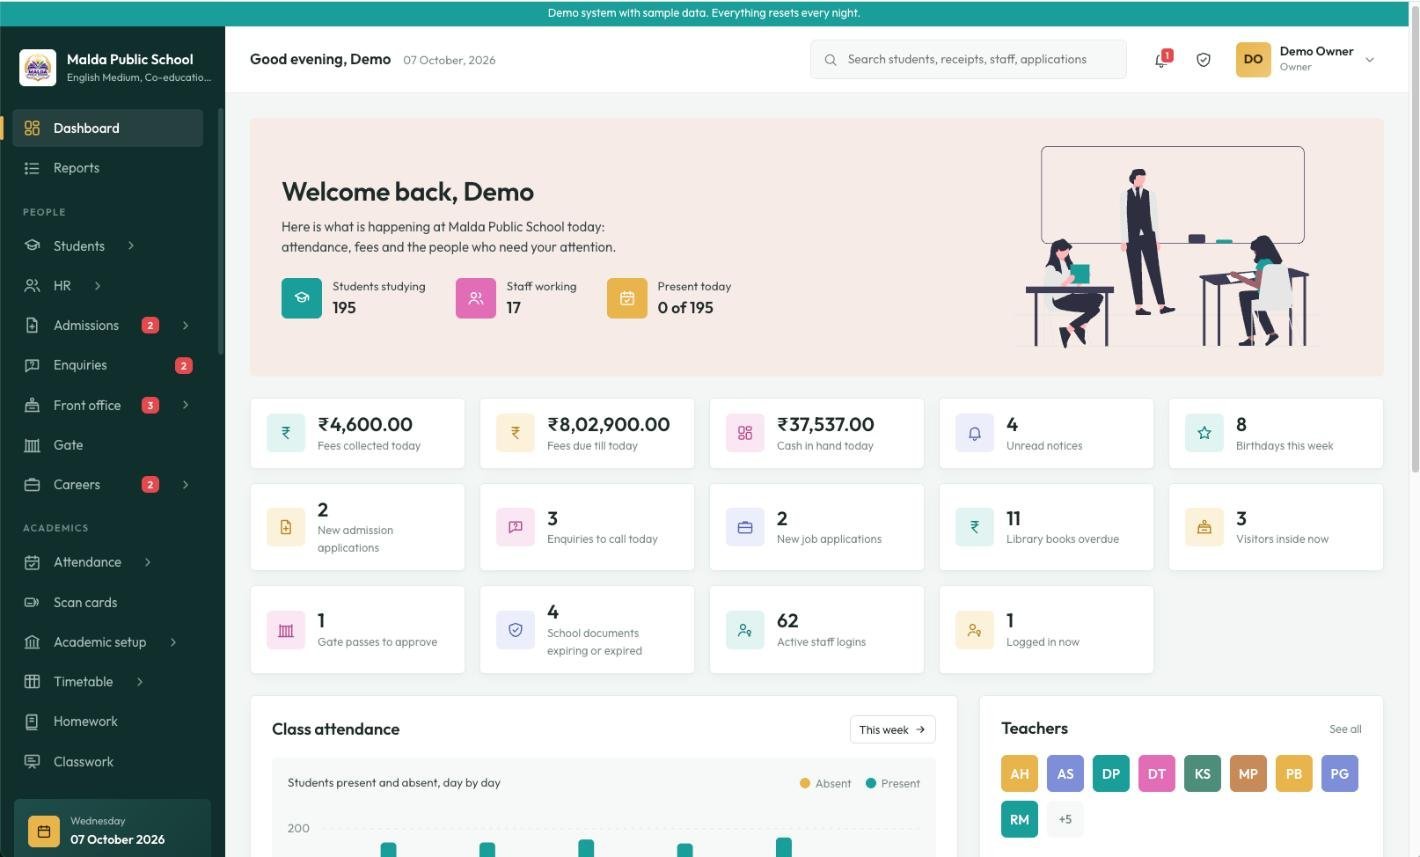Click the New job applications briefcase icon
Image resolution: width=1420 pixels, height=857 pixels.
pos(745,527)
